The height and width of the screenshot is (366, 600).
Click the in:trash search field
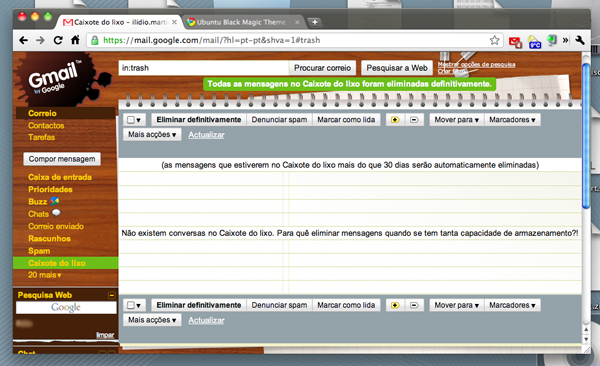(204, 68)
